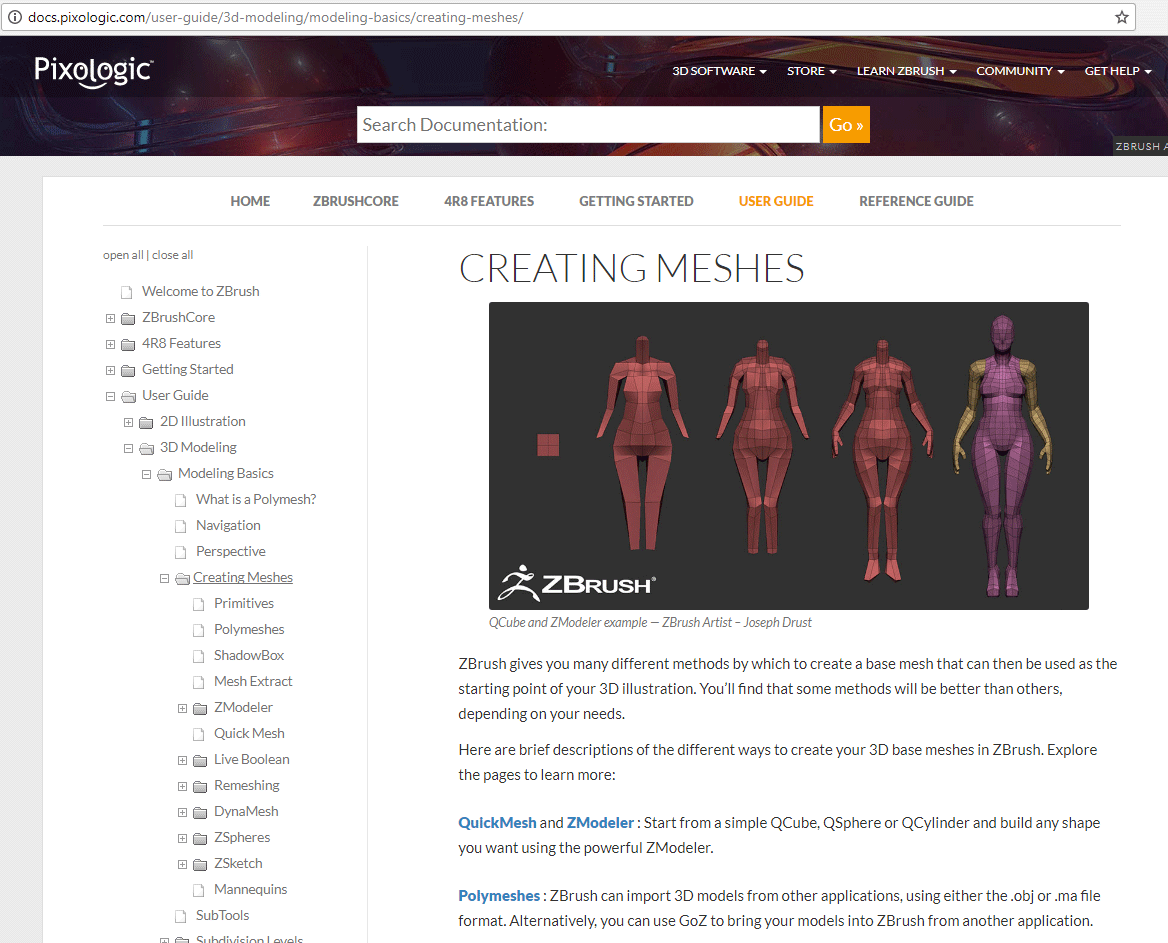Expand the 2D Illustration tree node
1168x943 pixels.
(x=128, y=423)
